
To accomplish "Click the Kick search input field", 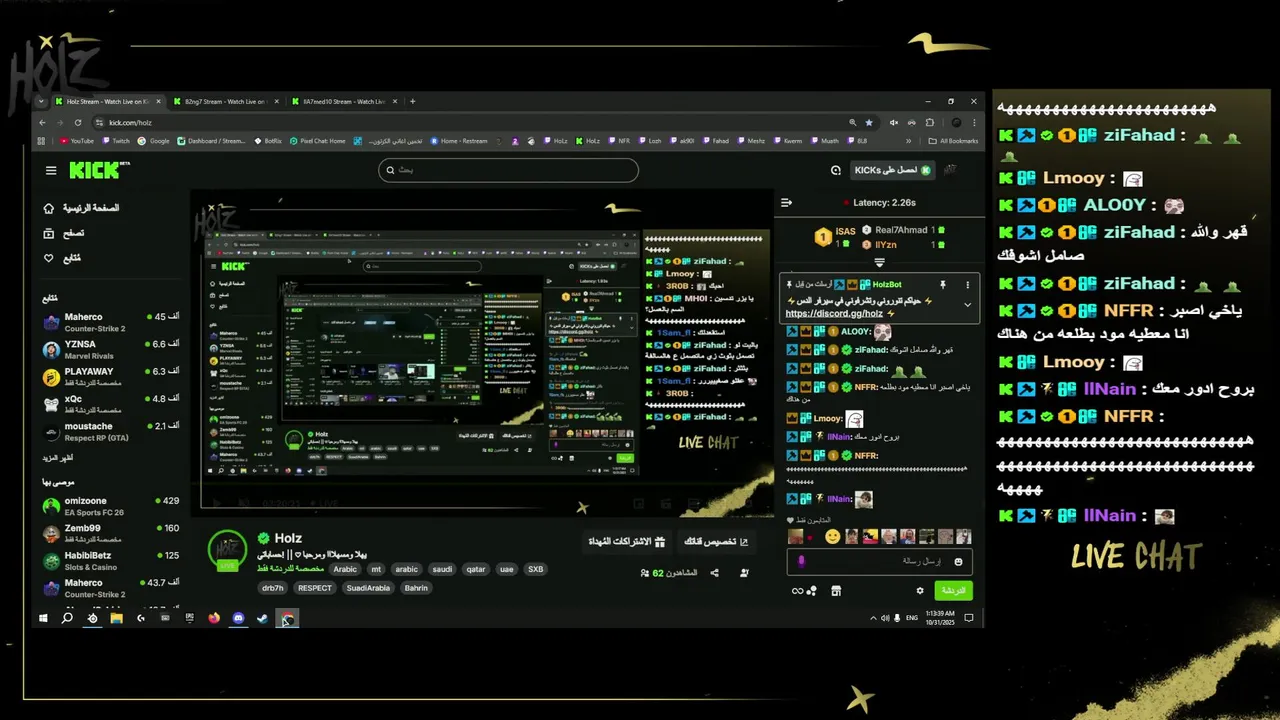I will click(x=508, y=170).
